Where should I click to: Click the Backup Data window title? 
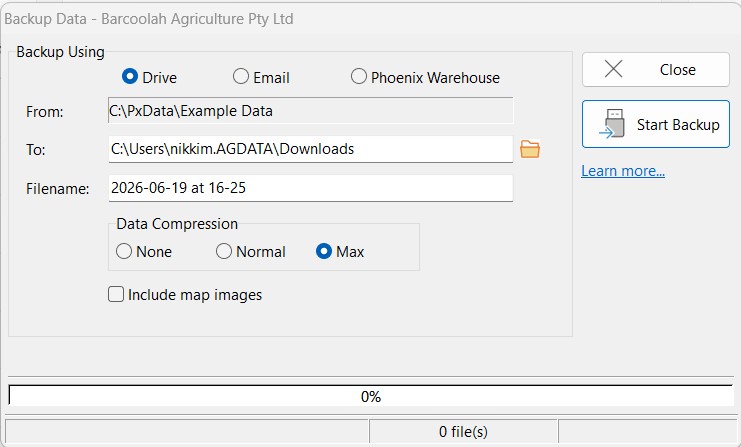149,19
